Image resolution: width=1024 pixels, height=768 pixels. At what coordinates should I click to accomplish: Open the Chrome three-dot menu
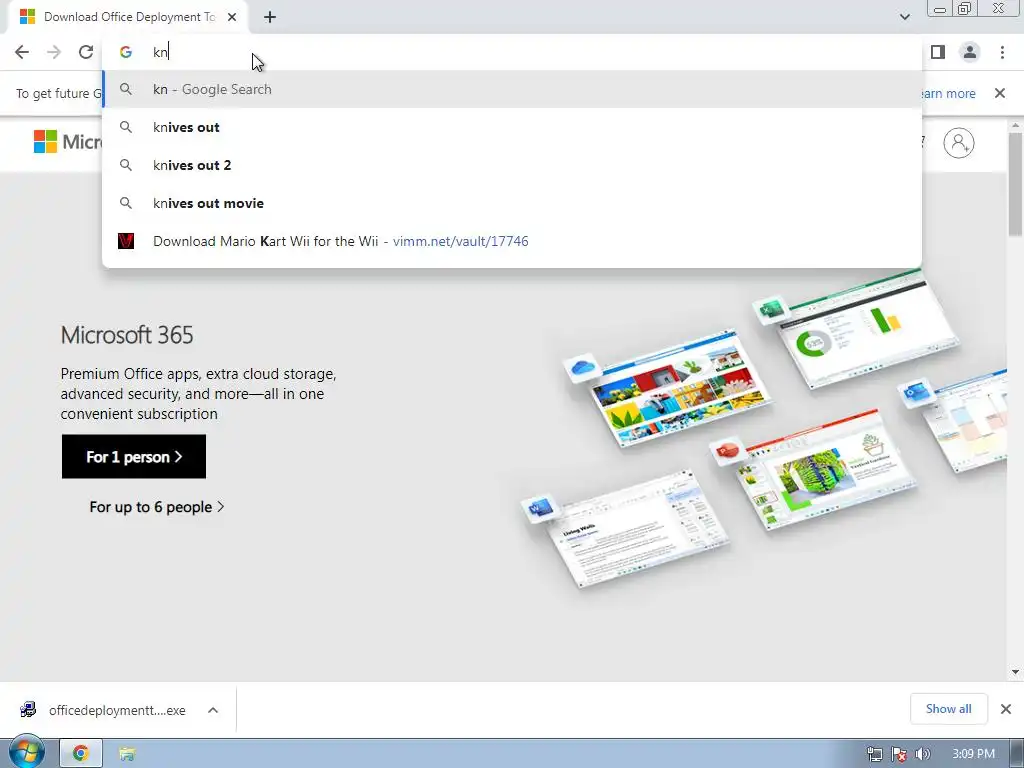click(1002, 52)
